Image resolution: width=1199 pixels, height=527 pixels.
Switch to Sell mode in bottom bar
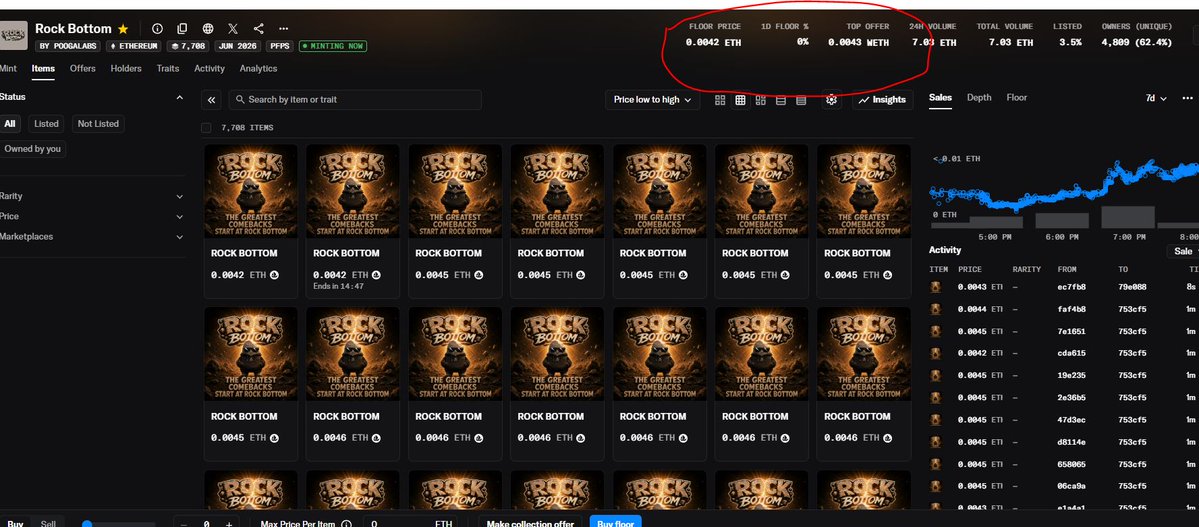(x=48, y=524)
